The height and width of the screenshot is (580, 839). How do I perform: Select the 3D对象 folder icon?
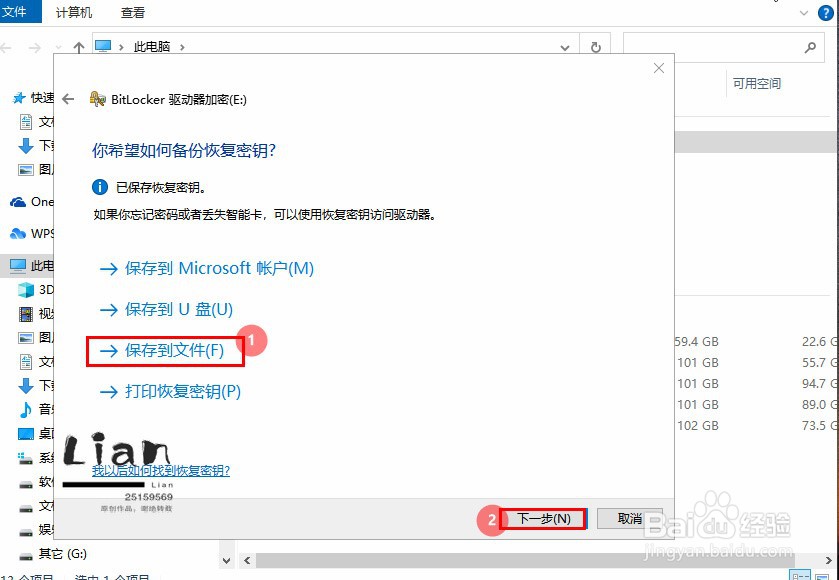click(x=24, y=290)
